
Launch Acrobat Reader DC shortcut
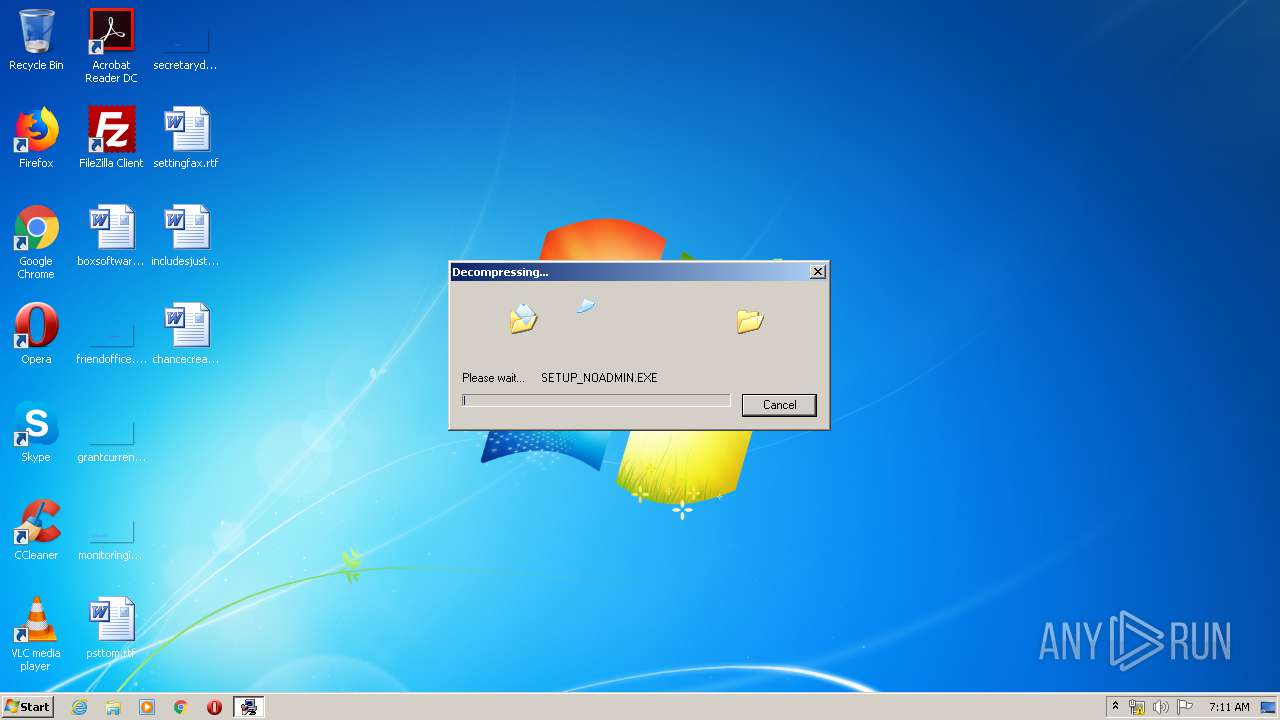click(x=111, y=46)
